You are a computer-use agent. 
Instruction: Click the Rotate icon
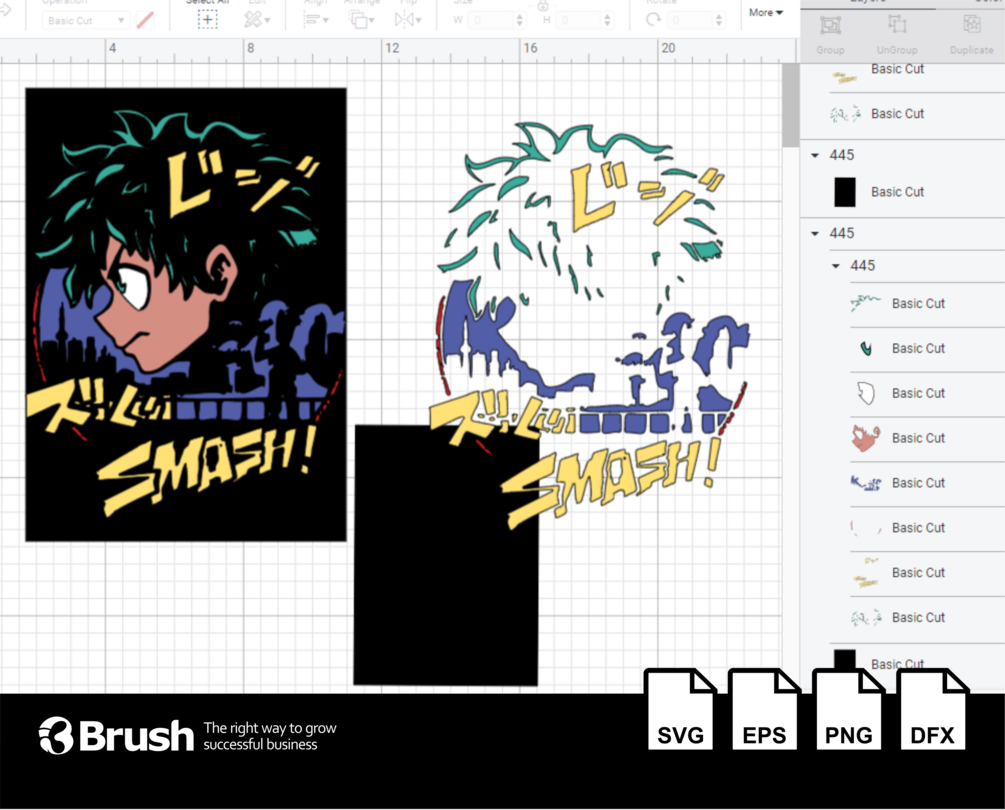pos(653,20)
